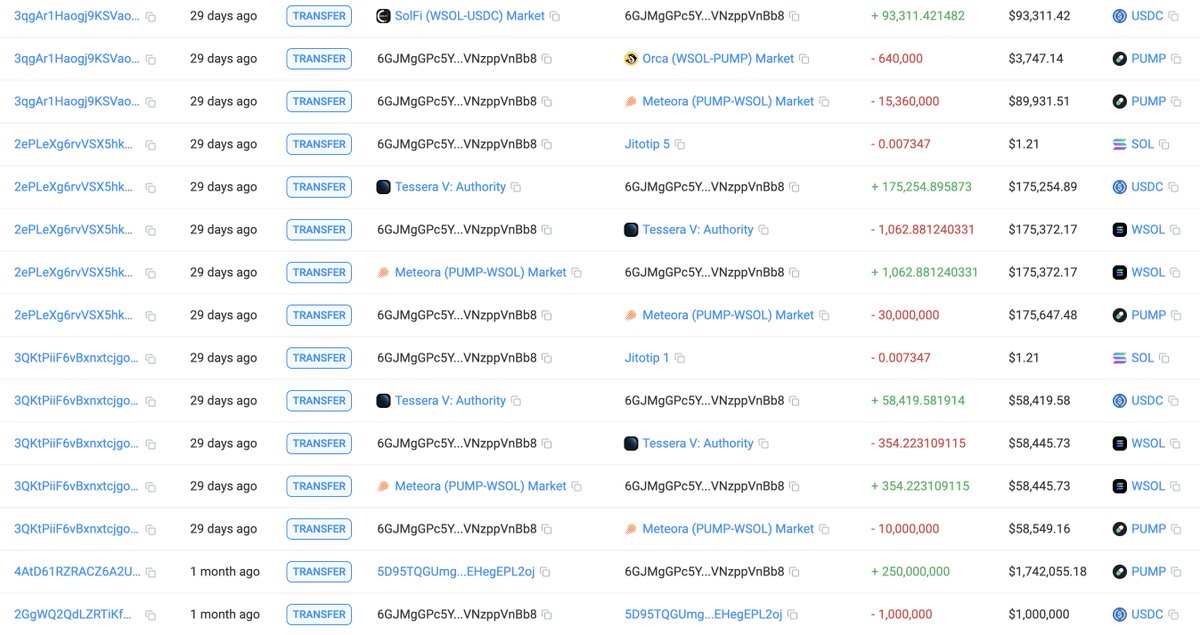Copy WSOL token address in -1,062.881240331 row
1200x635 pixels.
pyautogui.click(x=1175, y=230)
